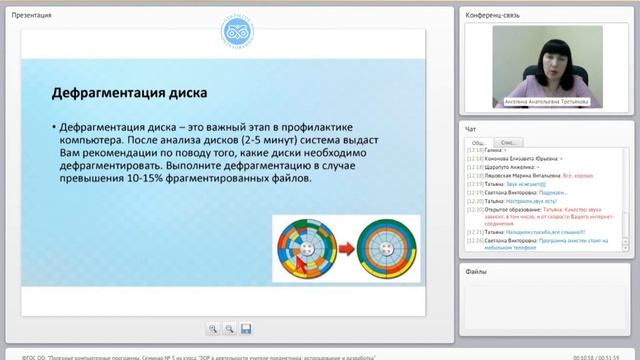Select the slide title 'Дефрагментация диска'

pyautogui.click(x=129, y=93)
